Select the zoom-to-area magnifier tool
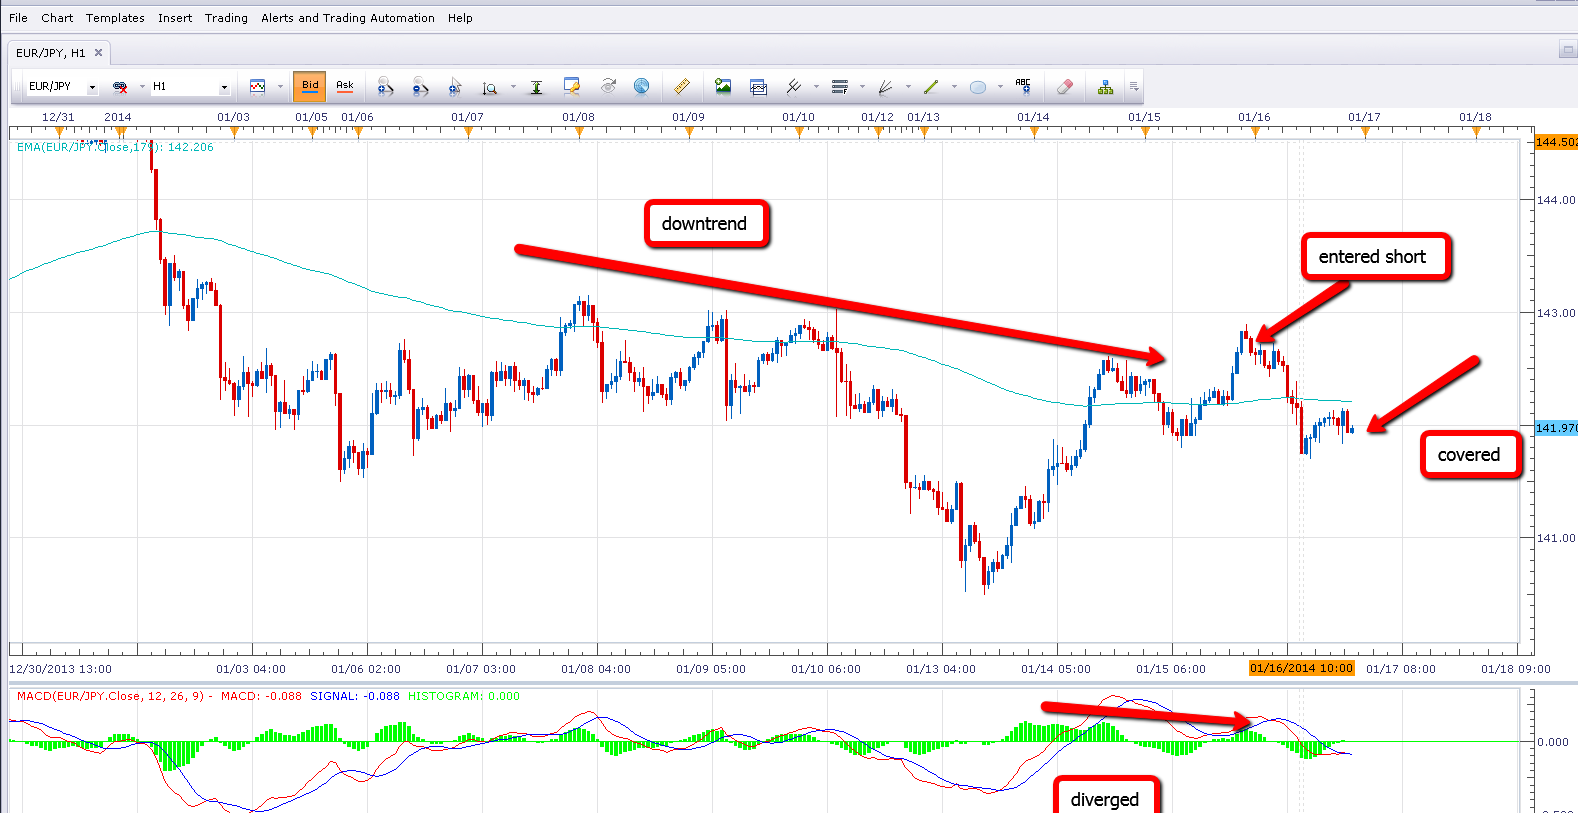Screen dimensions: 1578x813 489,88
